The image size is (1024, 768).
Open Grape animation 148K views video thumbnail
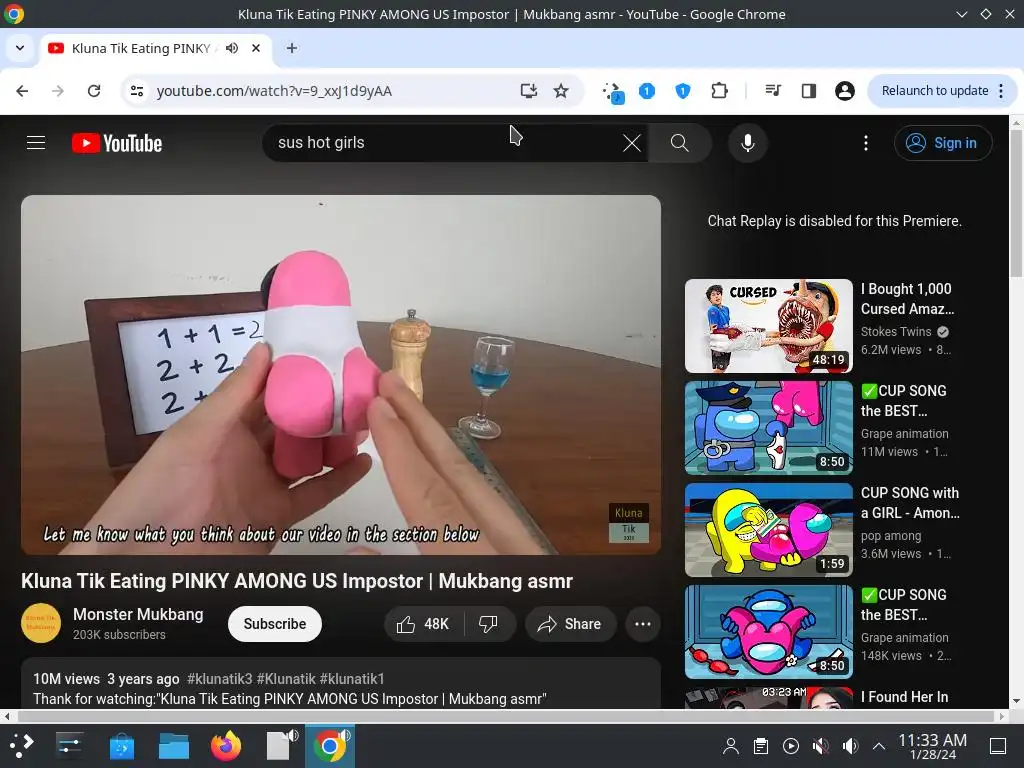tap(769, 632)
